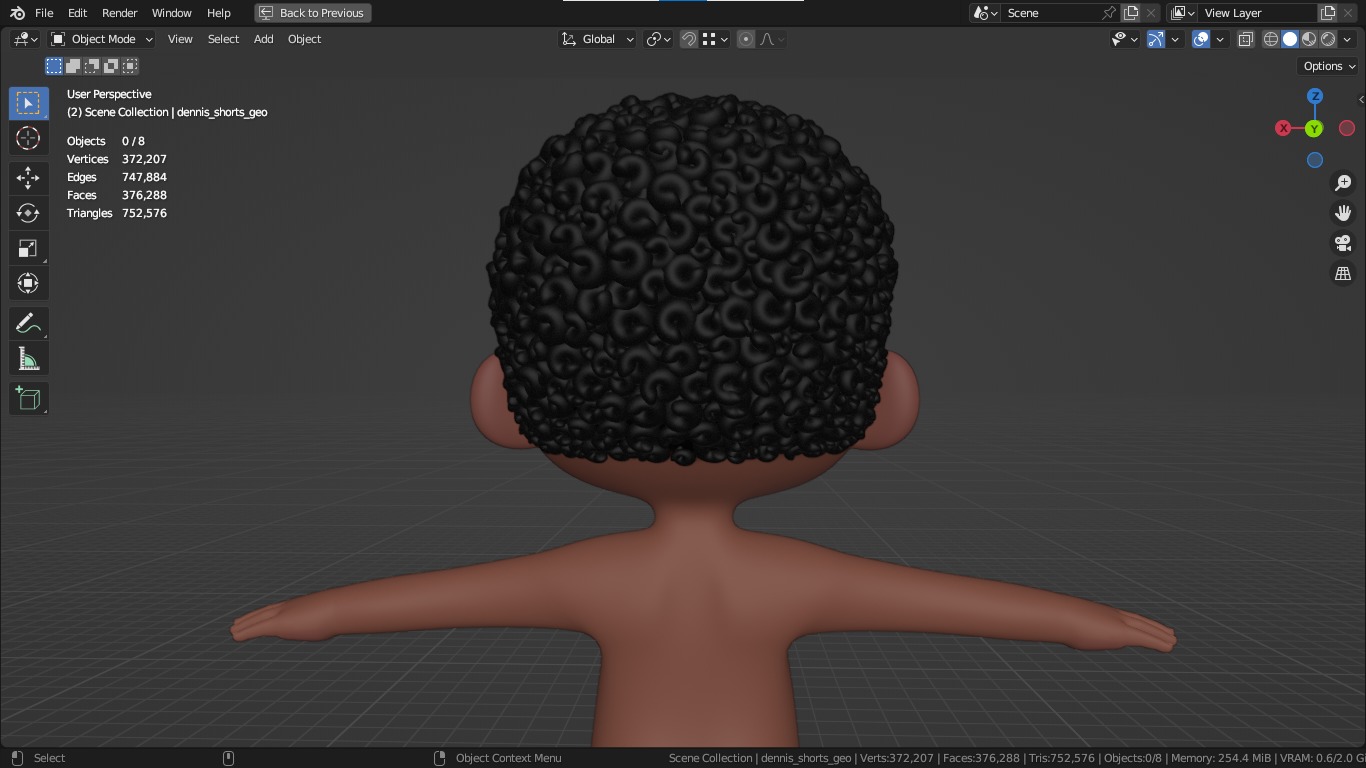
Task: Open the object types visibility dropdown
Action: pos(1125,39)
